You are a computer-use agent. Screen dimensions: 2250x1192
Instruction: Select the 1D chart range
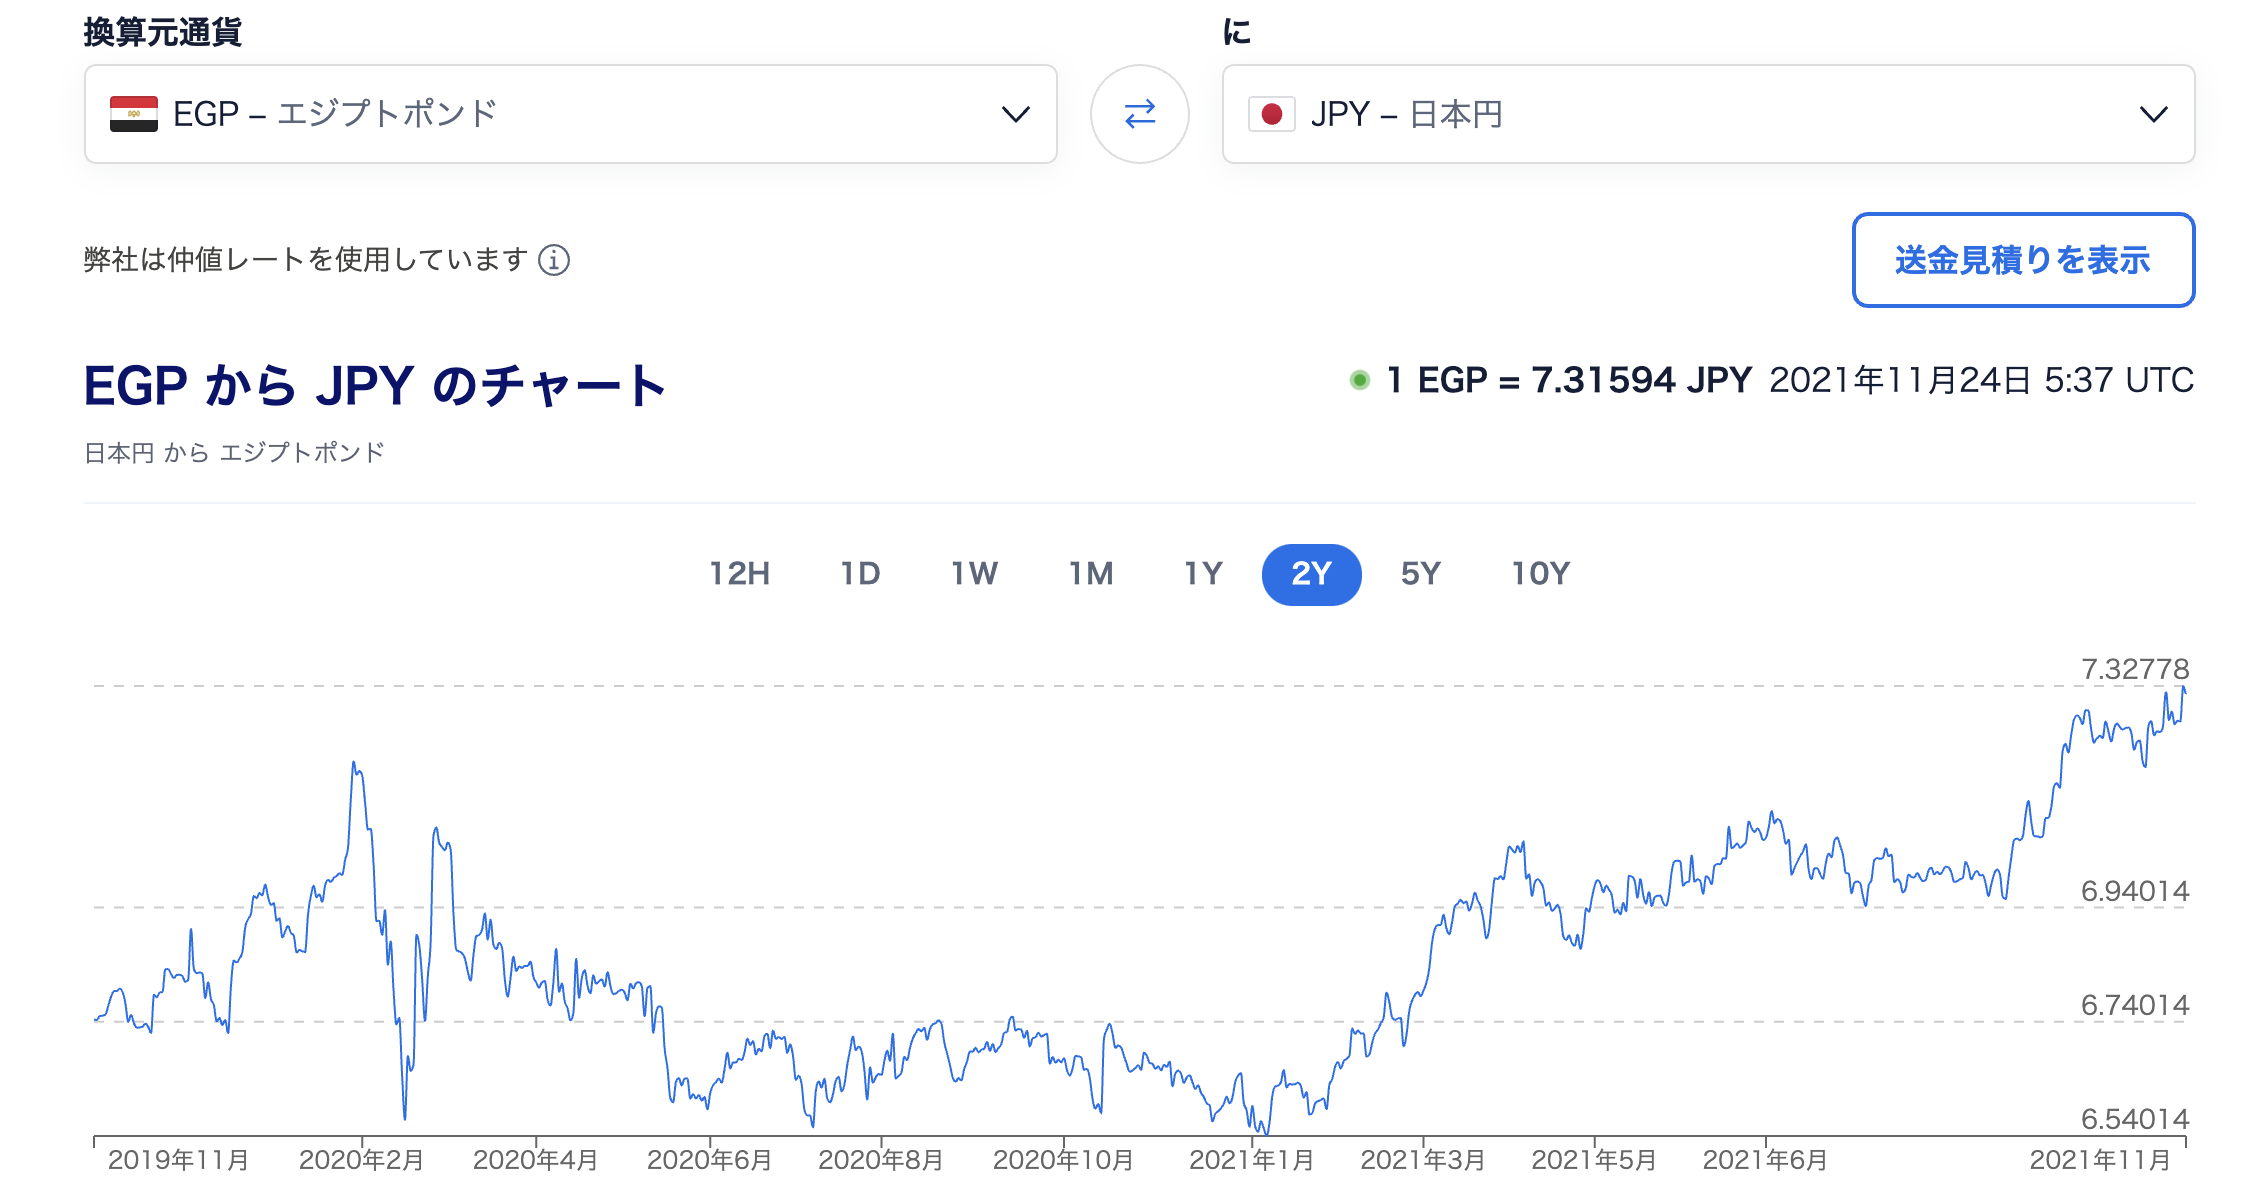[860, 574]
